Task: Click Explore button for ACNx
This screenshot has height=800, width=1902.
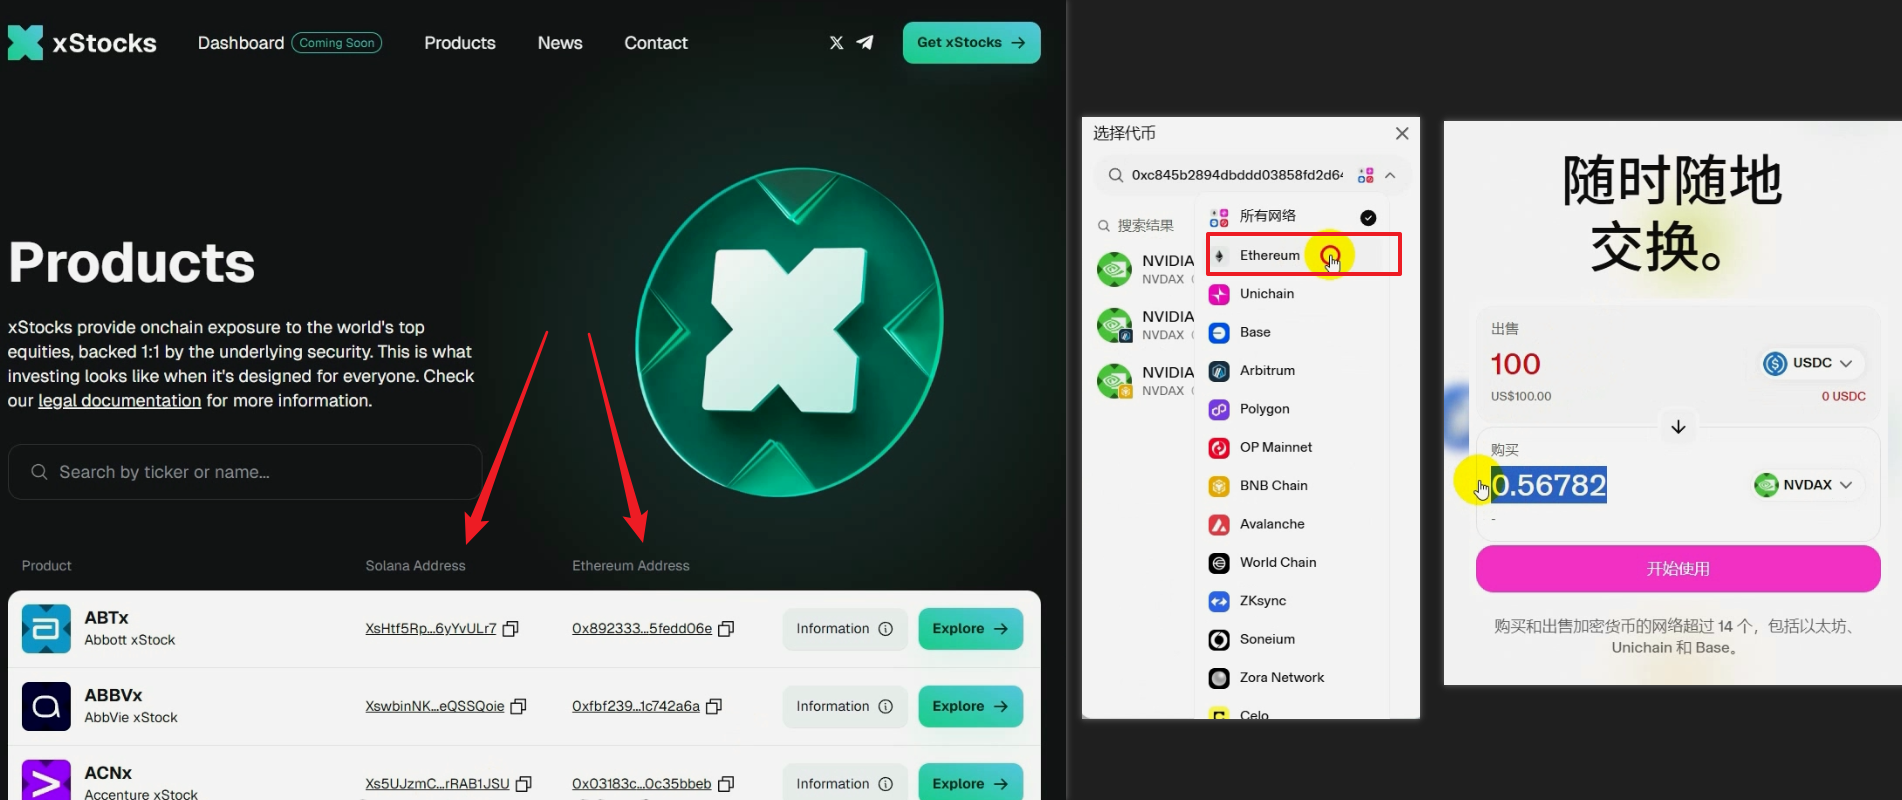Action: coord(970,783)
